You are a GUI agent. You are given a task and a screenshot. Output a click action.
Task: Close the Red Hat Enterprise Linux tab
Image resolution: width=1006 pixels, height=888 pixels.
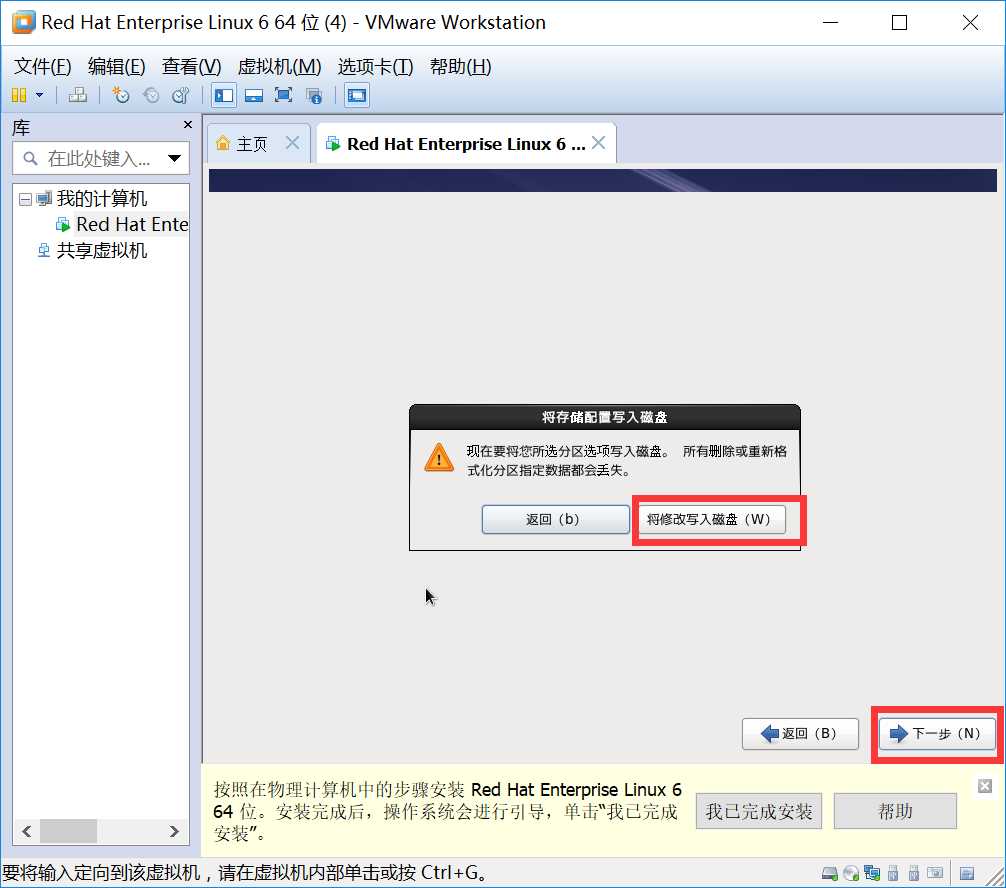(599, 142)
